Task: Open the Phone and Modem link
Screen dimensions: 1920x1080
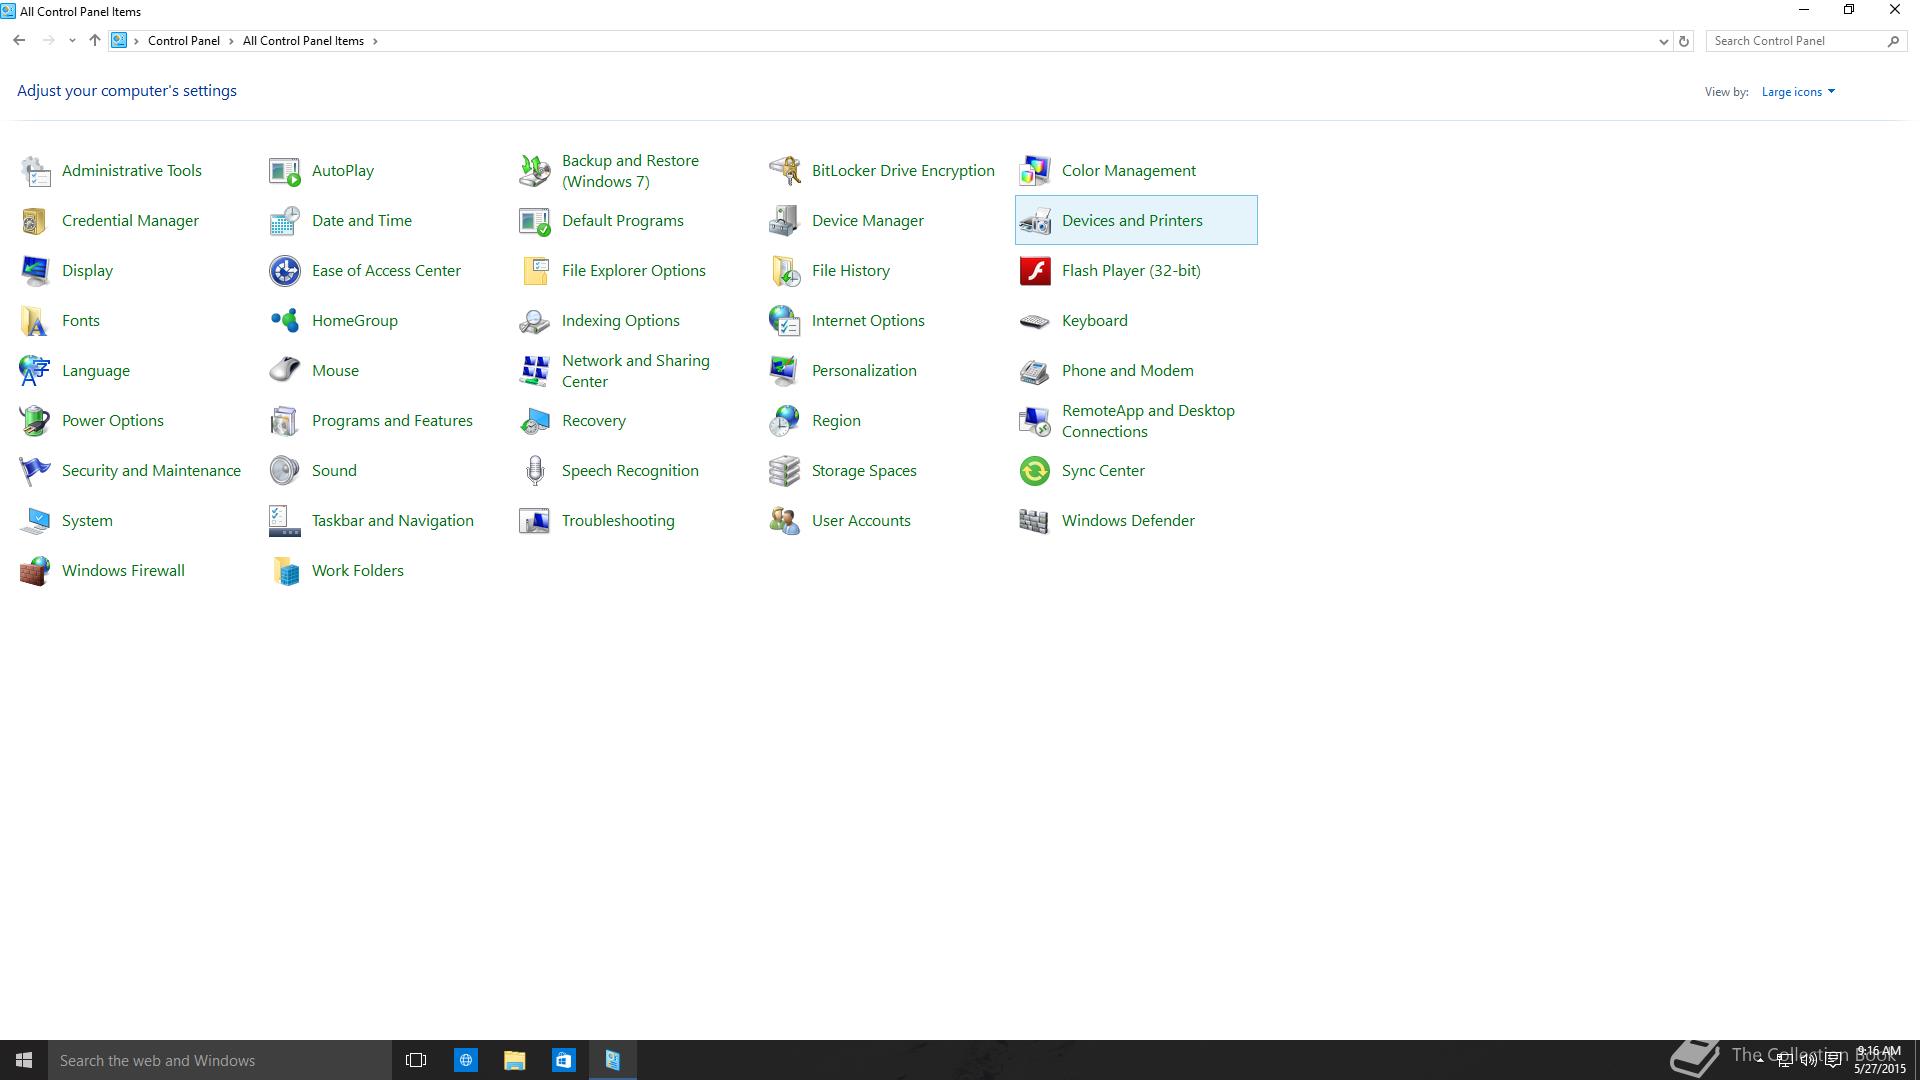Action: (x=1128, y=371)
